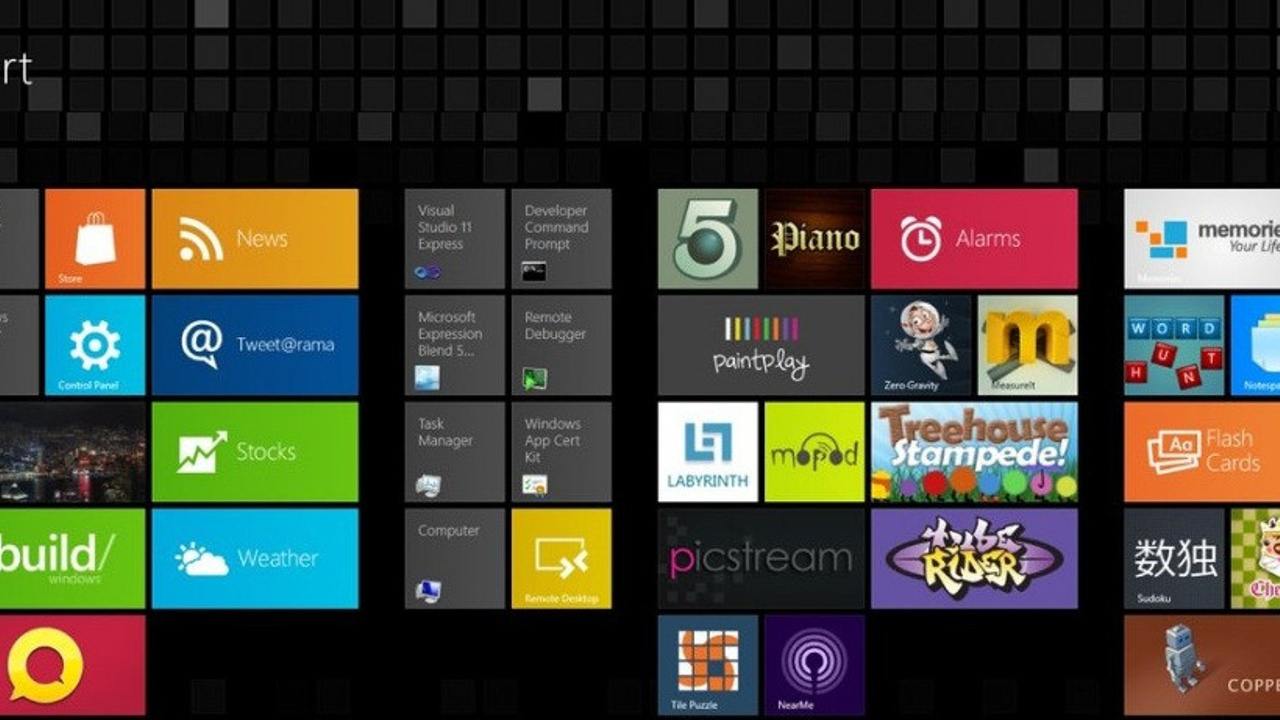Open the Flash Cards tile
Screen dimensions: 1280x720
(x=1202, y=452)
